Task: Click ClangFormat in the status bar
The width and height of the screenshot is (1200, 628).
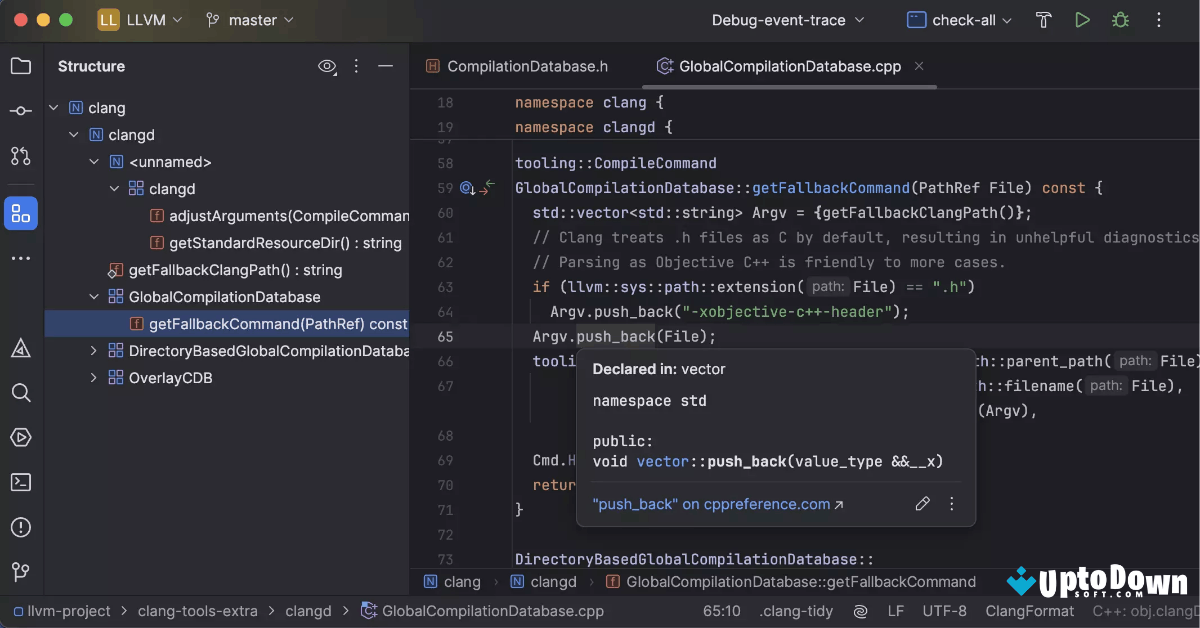Action: pyautogui.click(x=1029, y=610)
